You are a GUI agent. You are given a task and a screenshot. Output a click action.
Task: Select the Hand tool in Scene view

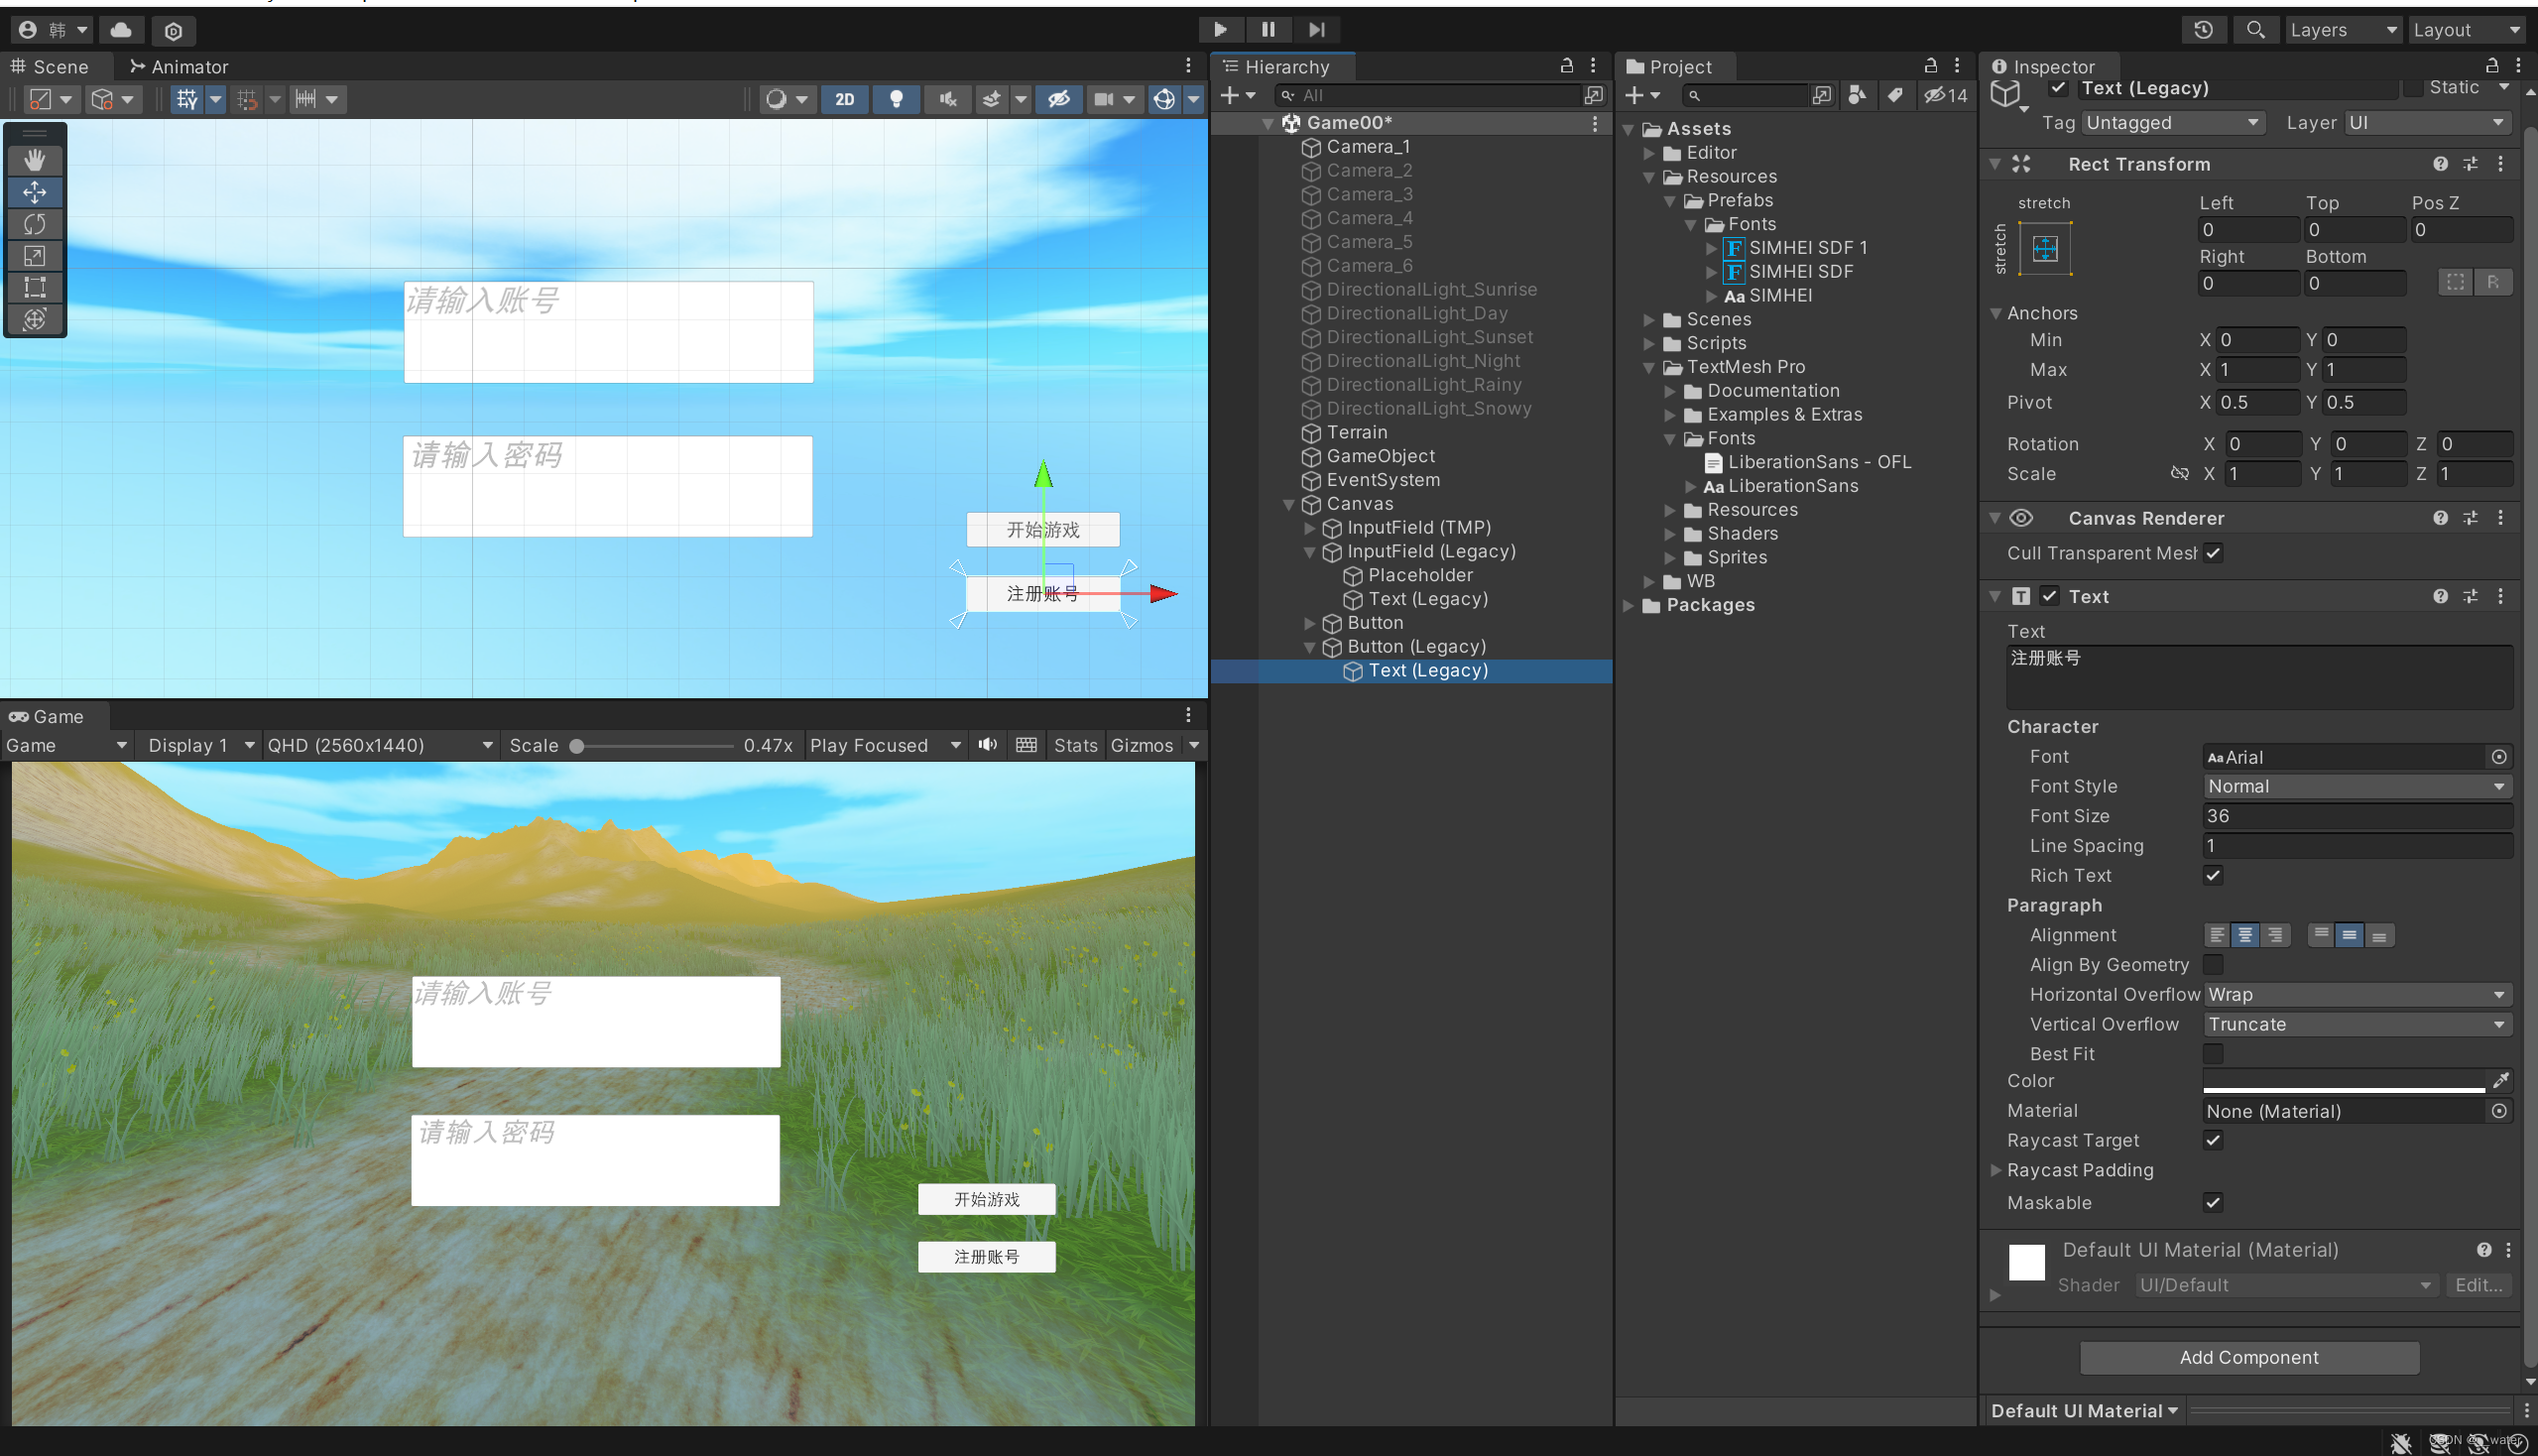pos(34,160)
